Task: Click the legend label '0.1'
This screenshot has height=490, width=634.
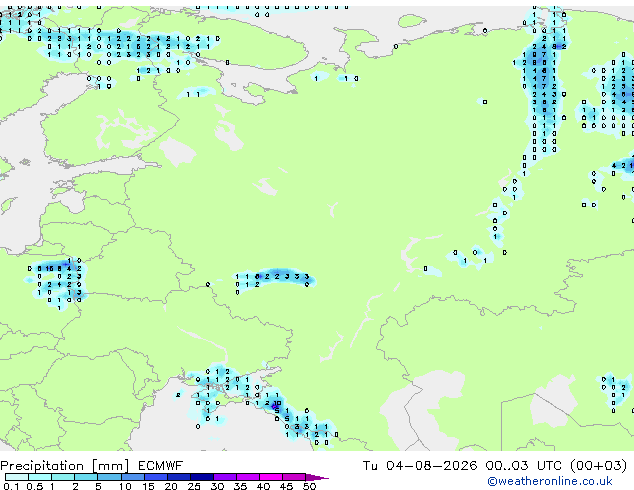Action: tap(11, 486)
